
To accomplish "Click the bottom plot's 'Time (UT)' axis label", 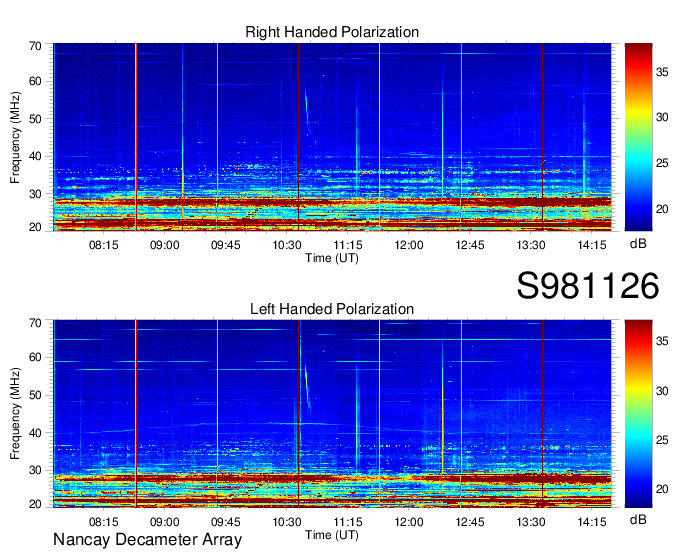I will click(x=332, y=535).
